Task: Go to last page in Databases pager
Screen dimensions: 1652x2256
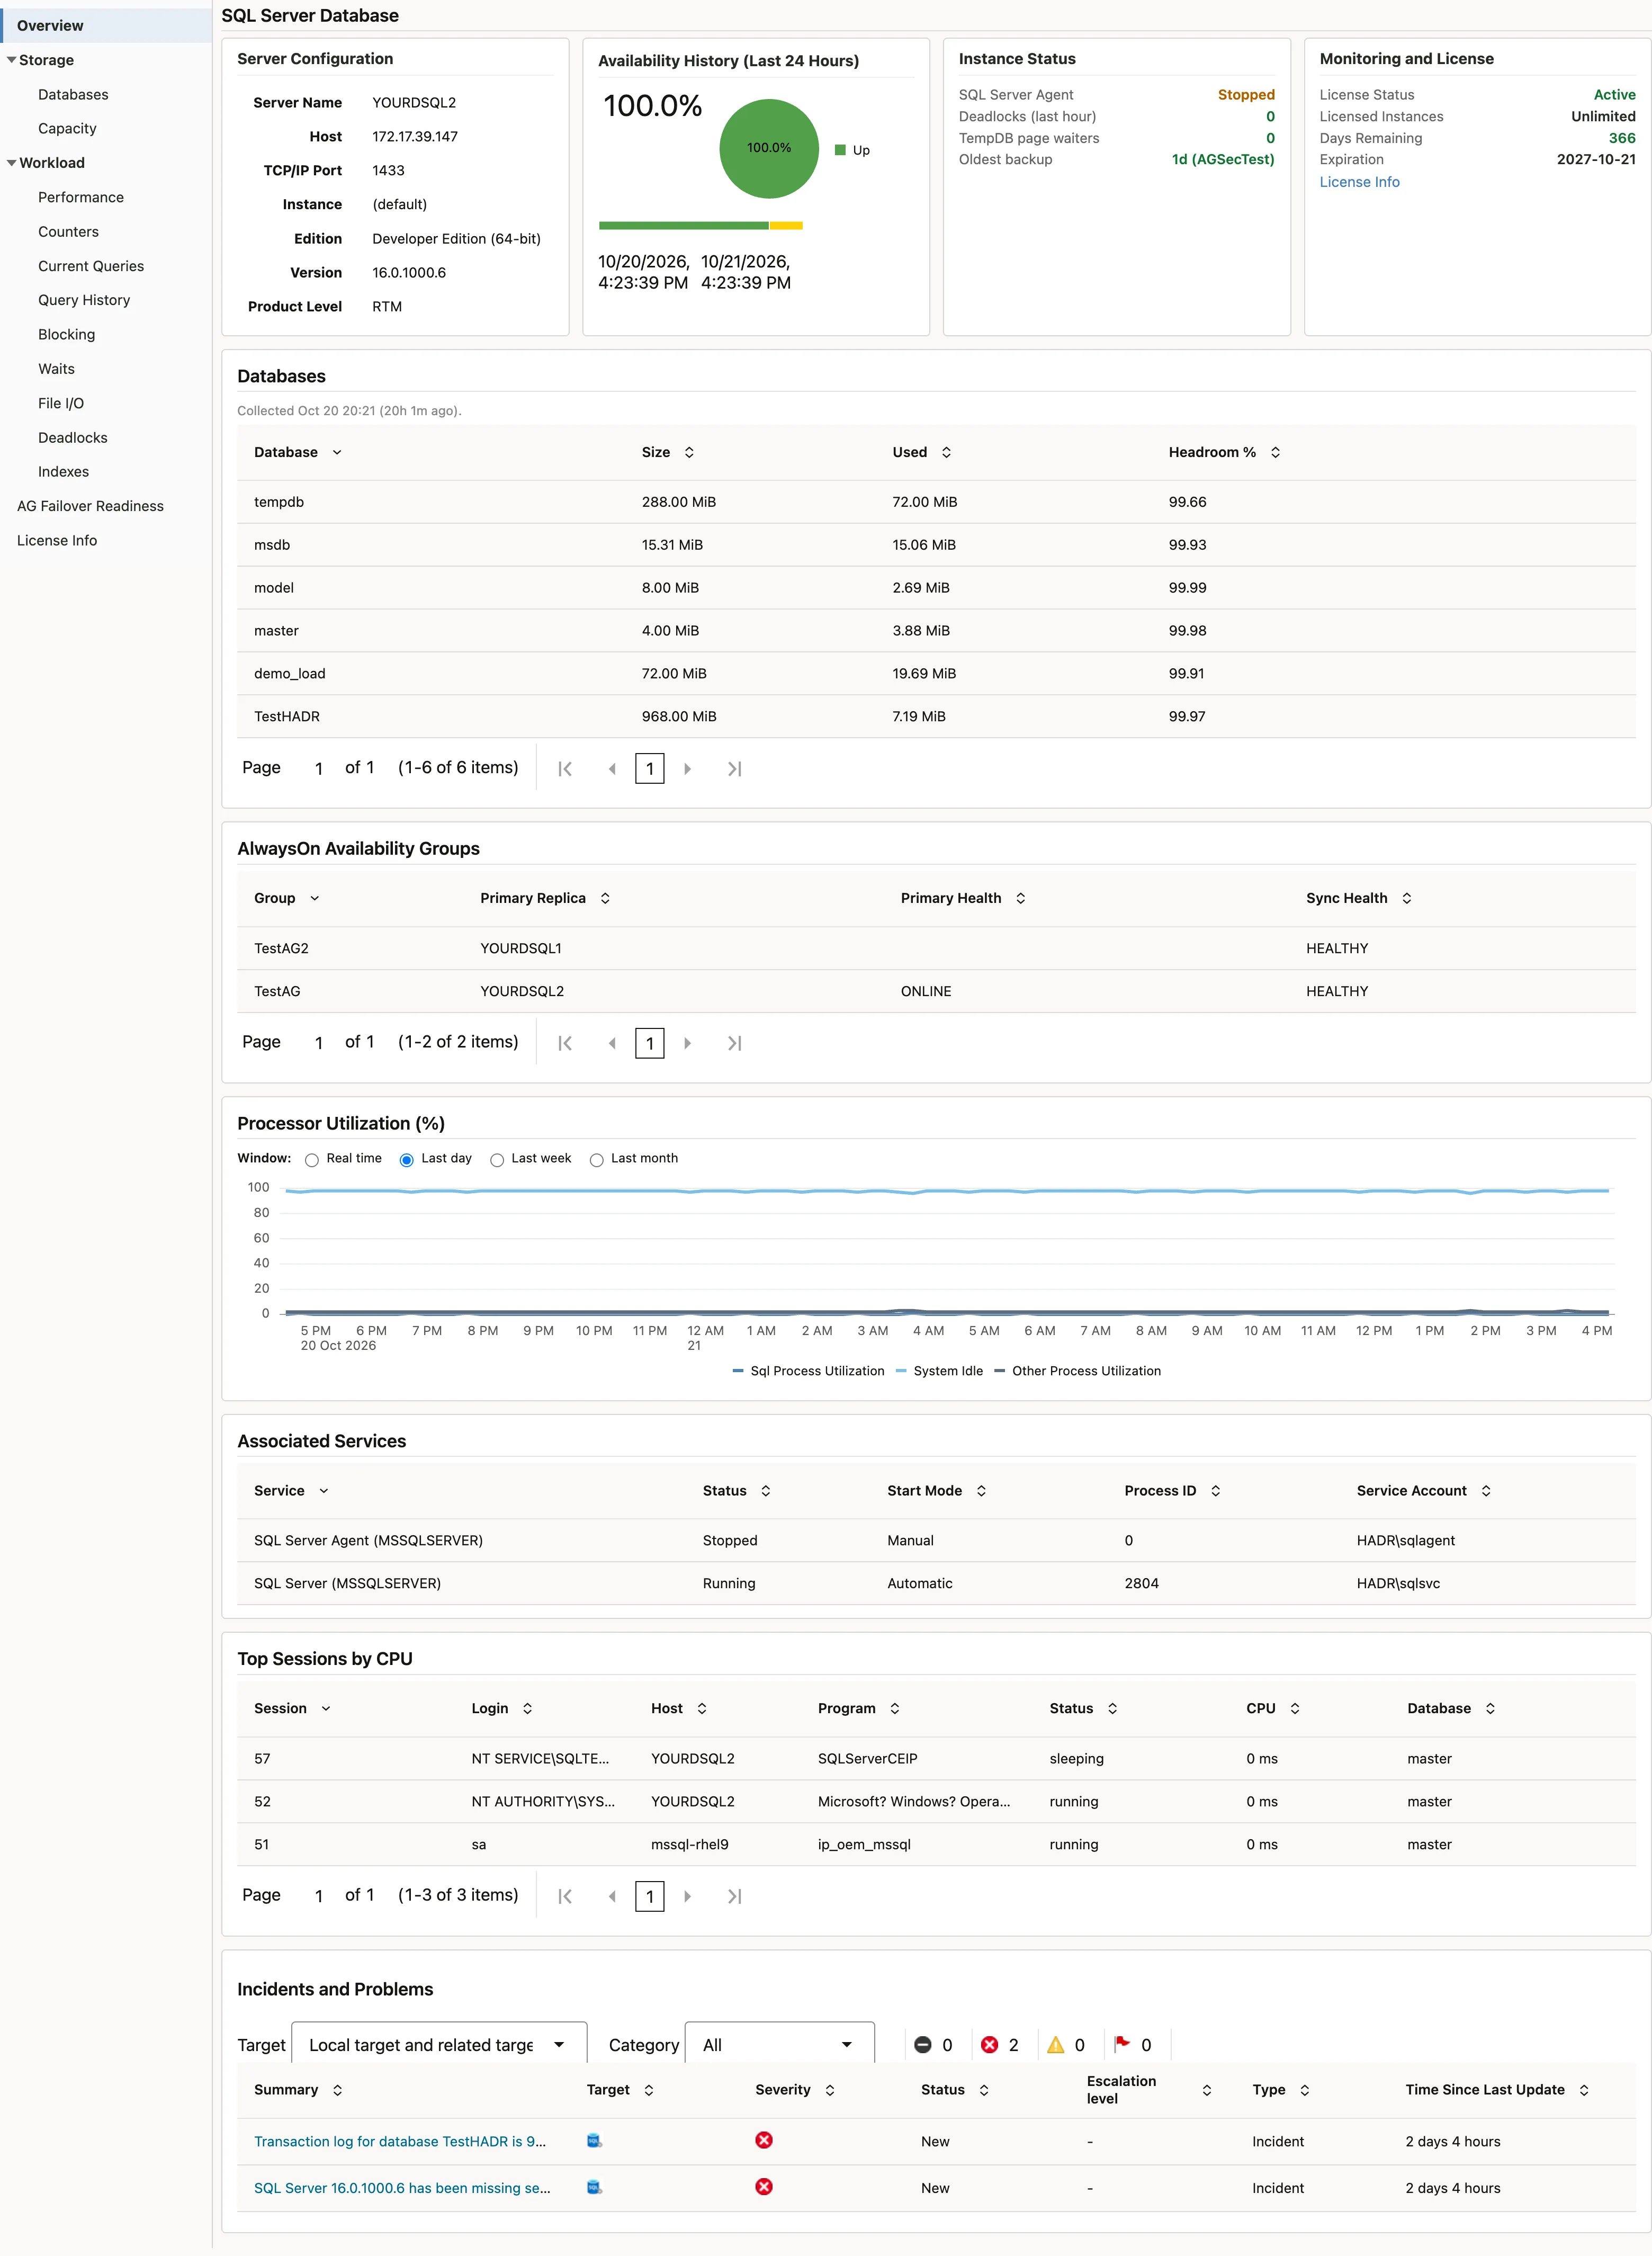Action: [x=734, y=768]
